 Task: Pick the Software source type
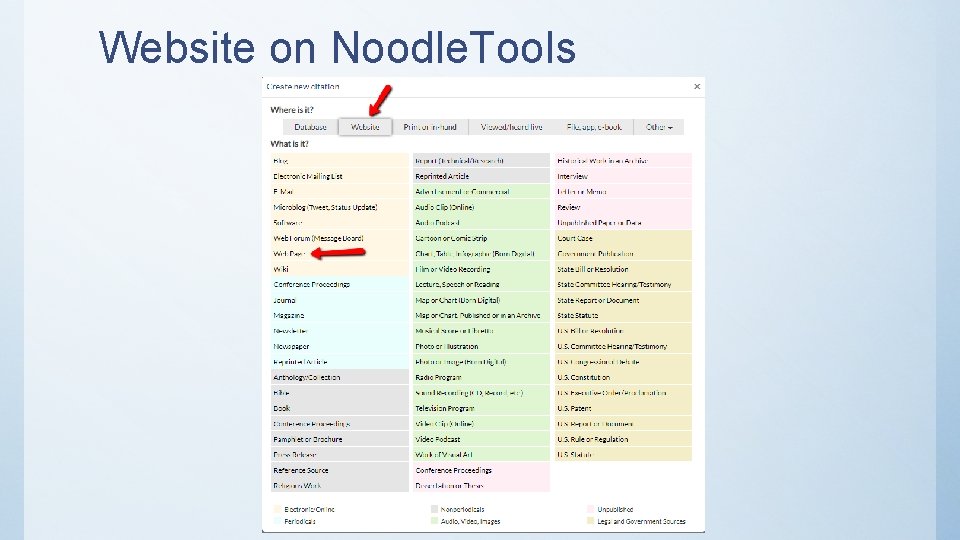pos(340,223)
